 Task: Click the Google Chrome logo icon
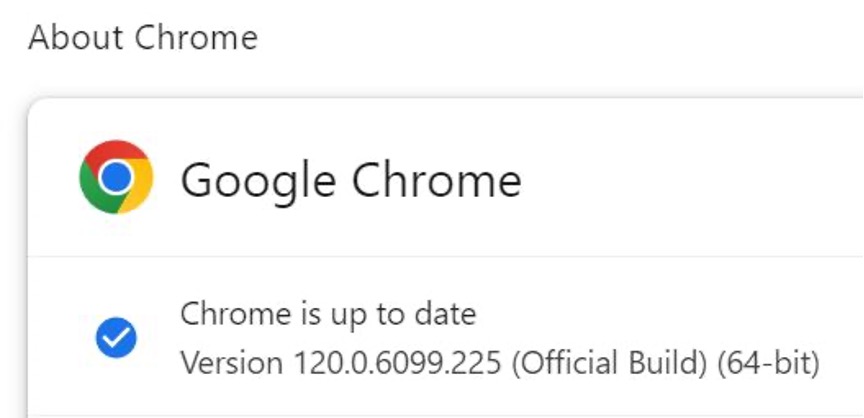116,178
